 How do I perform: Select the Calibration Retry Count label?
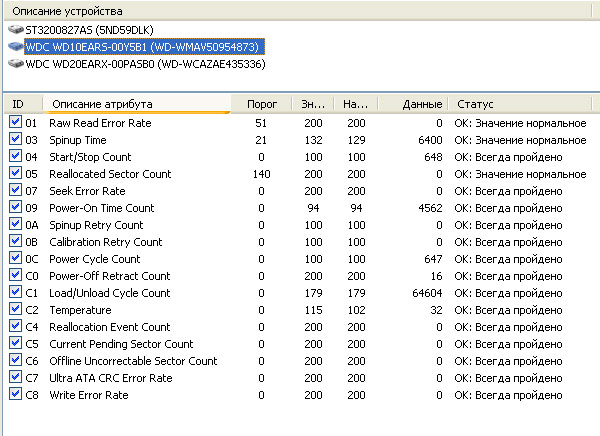106,242
